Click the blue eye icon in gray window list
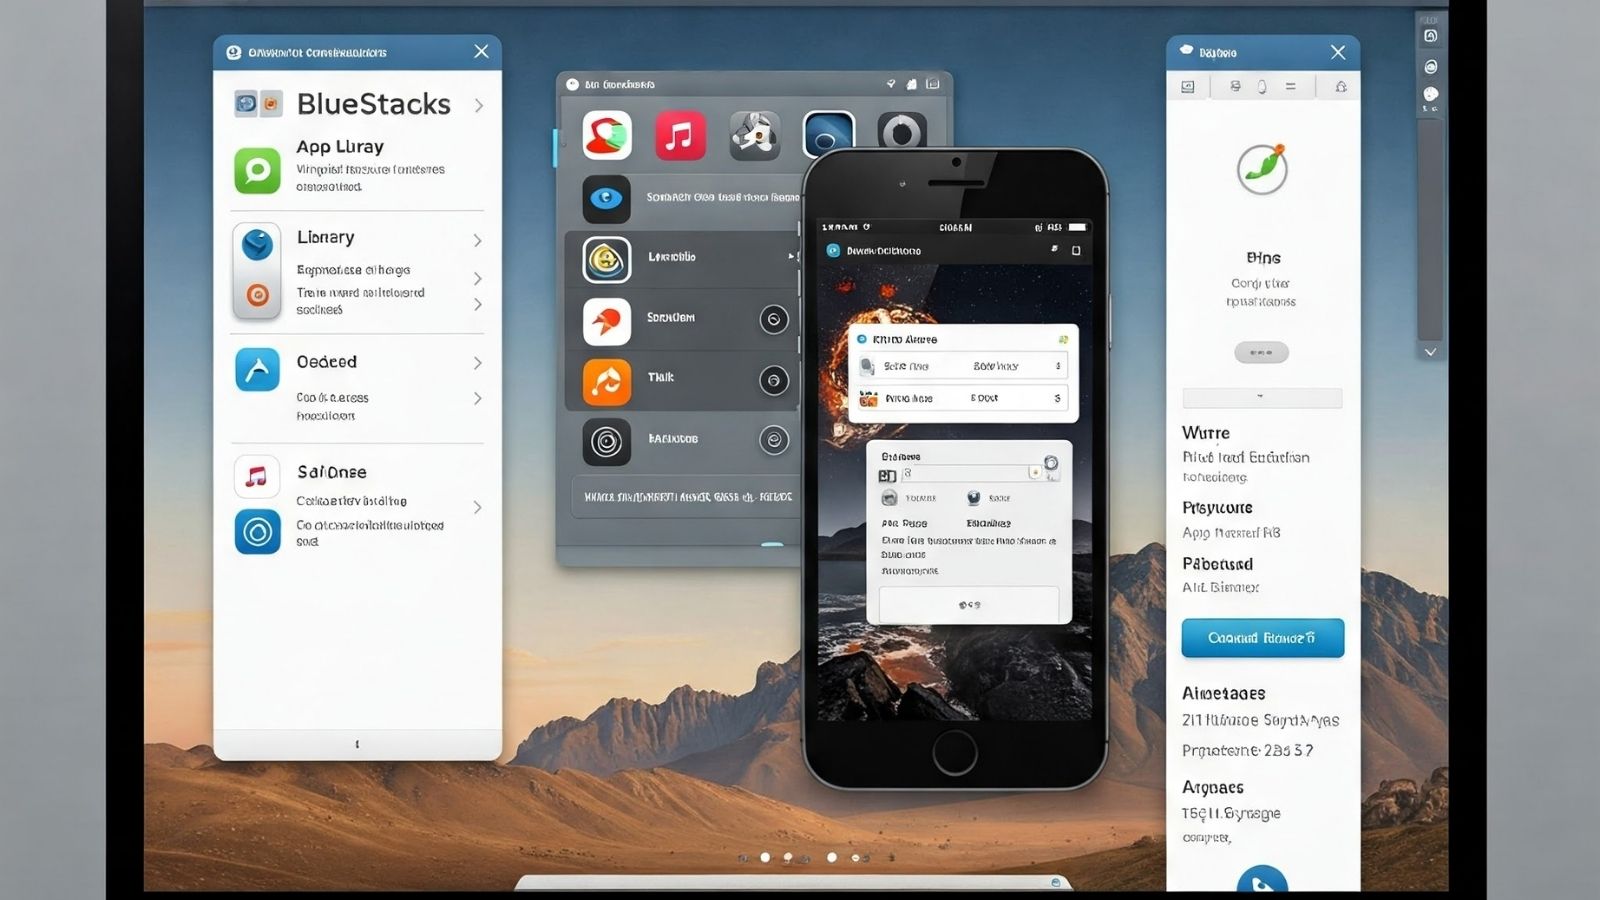 [x=606, y=198]
